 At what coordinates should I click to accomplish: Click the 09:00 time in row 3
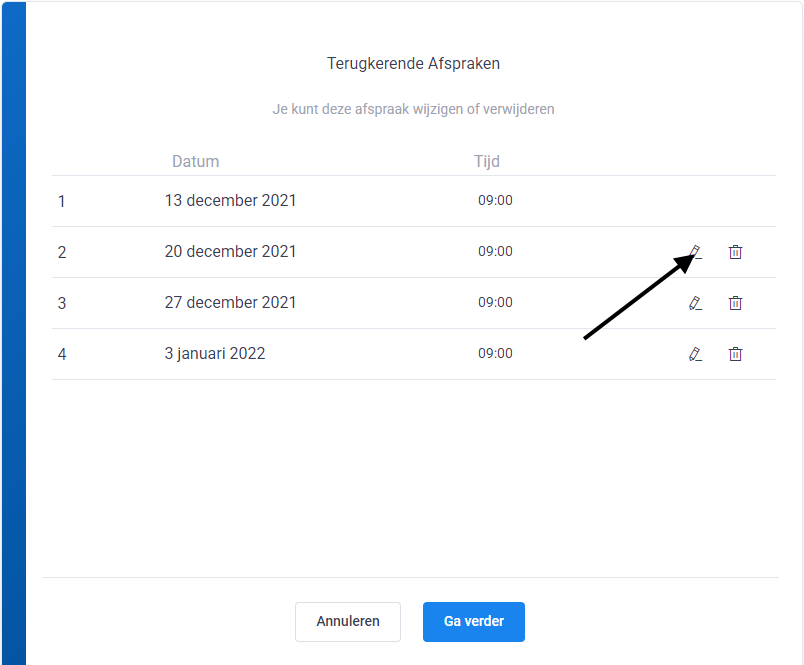(495, 303)
